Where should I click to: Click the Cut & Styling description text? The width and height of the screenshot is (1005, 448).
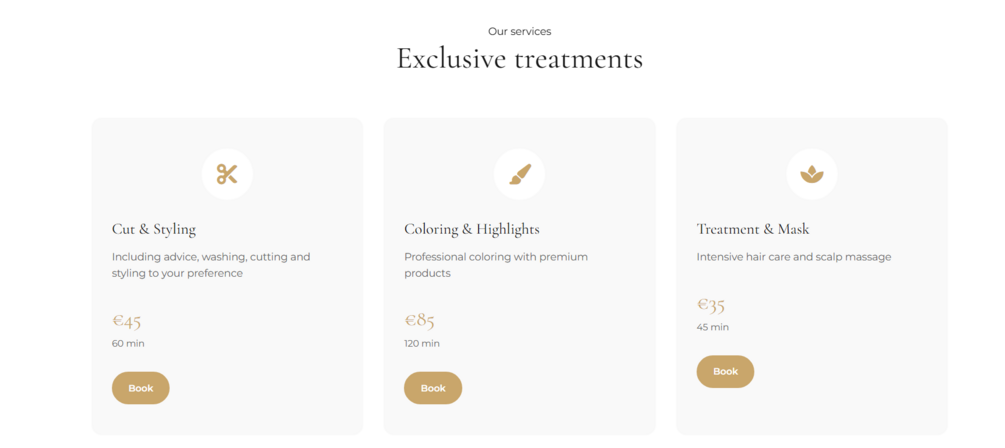(x=211, y=265)
